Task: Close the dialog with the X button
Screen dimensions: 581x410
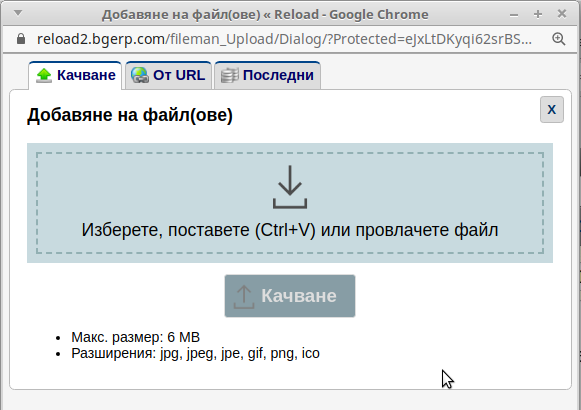Action: (x=552, y=109)
